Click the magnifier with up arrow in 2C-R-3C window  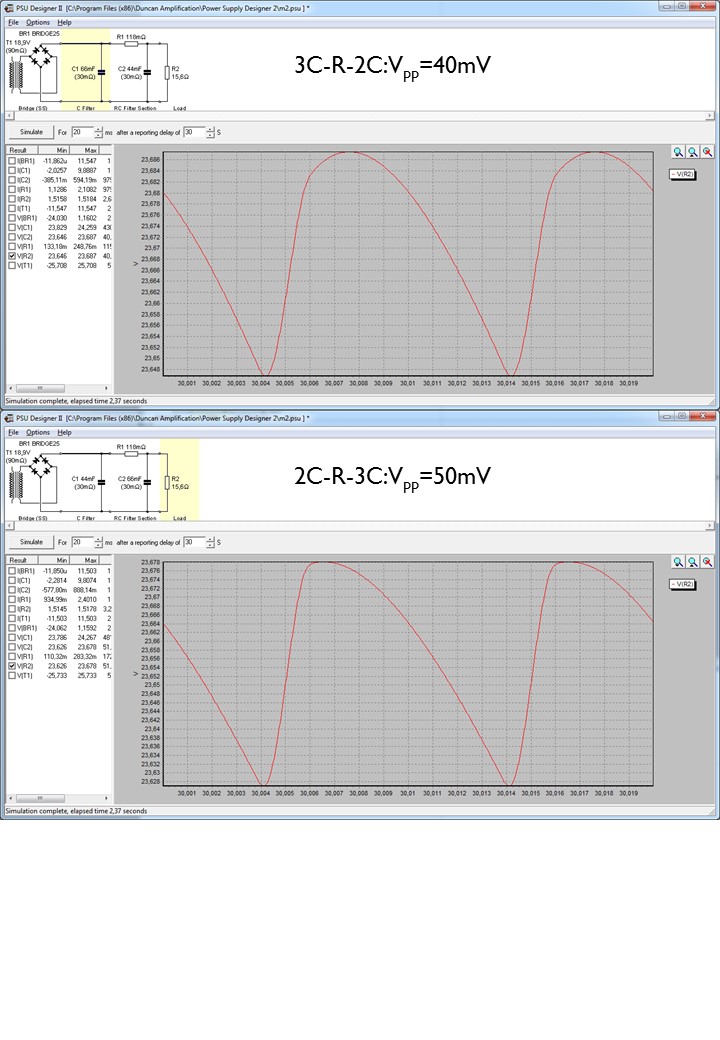coord(693,562)
